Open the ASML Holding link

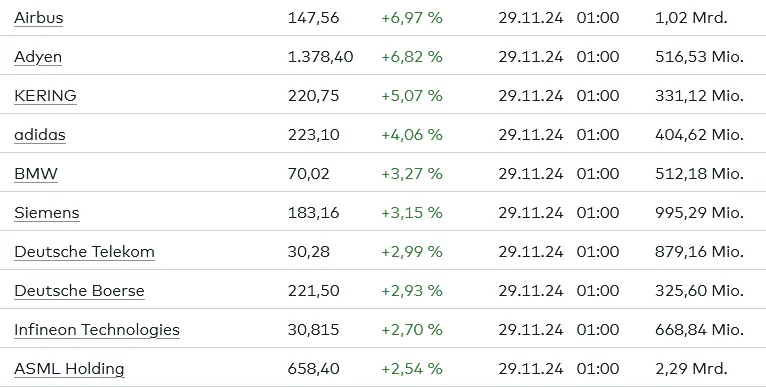[69, 368]
